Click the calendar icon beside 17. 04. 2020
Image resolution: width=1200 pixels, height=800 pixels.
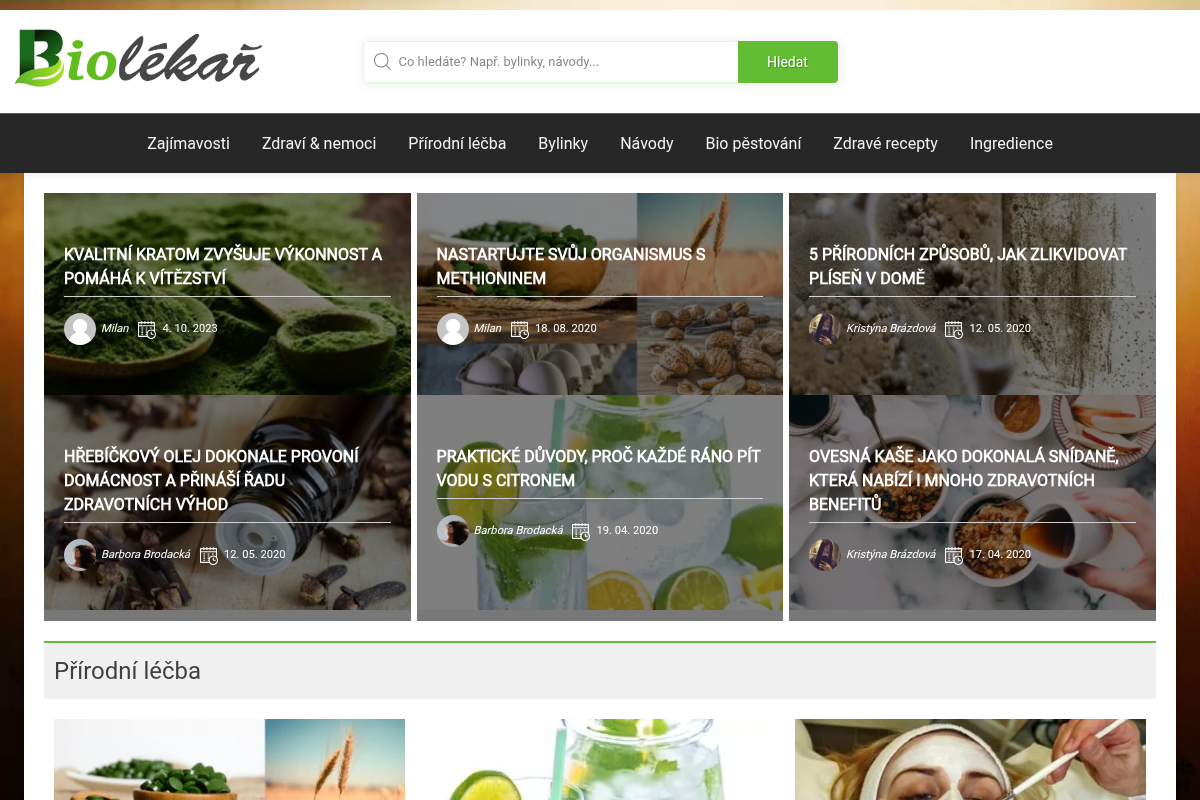(954, 555)
